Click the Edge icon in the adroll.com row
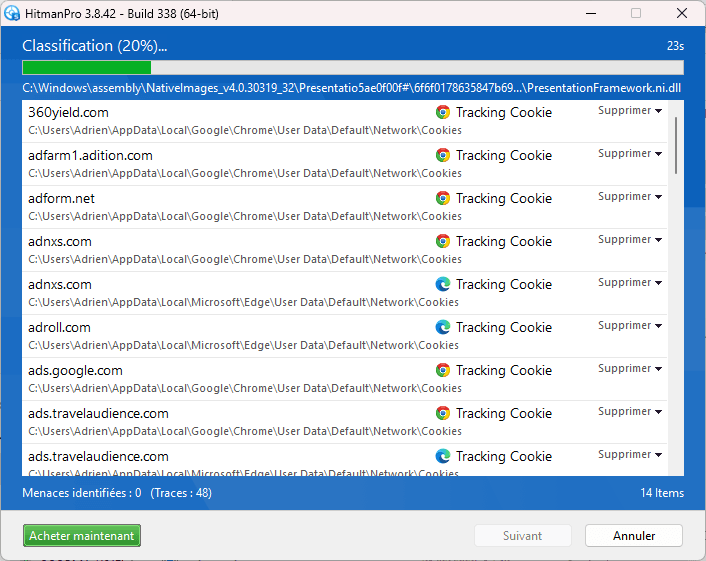 pyautogui.click(x=443, y=327)
